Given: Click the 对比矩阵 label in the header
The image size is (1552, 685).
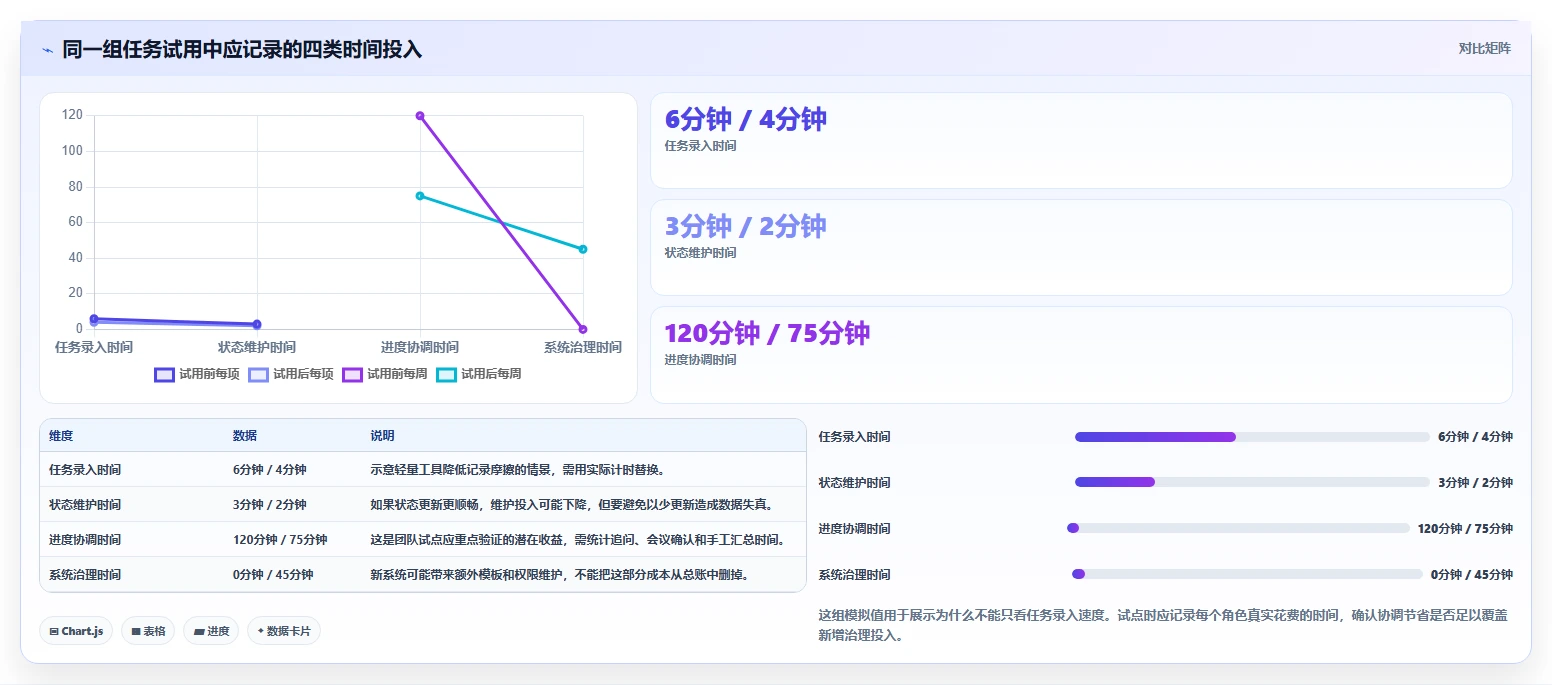Looking at the screenshot, I should (x=1485, y=48).
